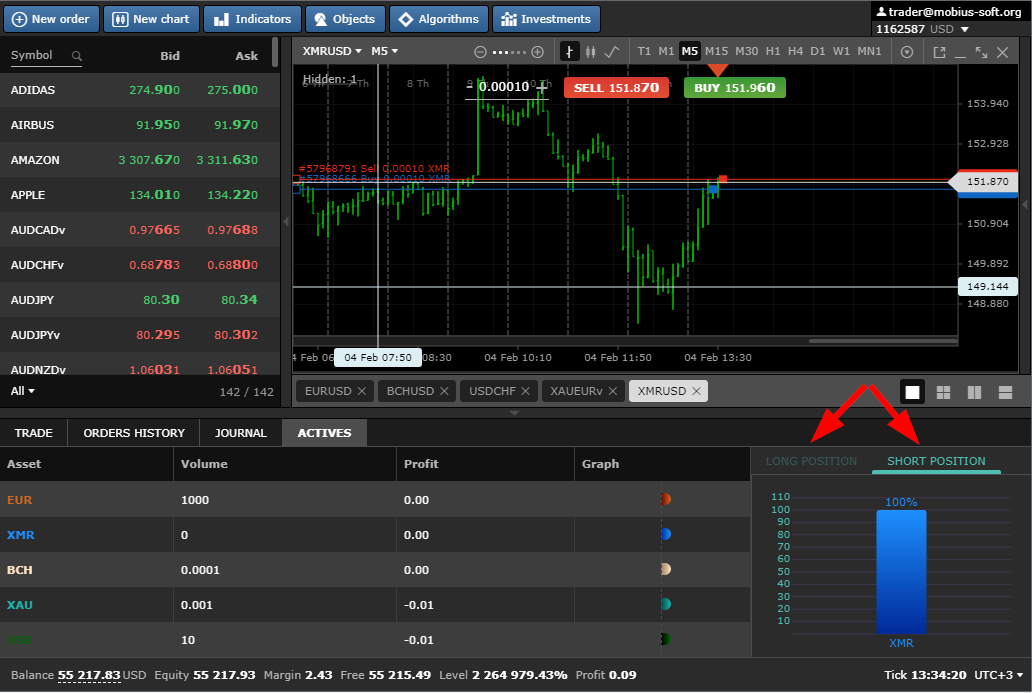Switch chart timeframe to M15

coord(717,51)
